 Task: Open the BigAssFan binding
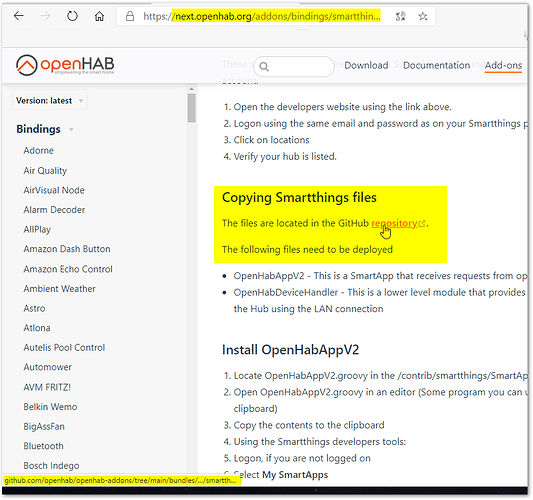pyautogui.click(x=44, y=427)
